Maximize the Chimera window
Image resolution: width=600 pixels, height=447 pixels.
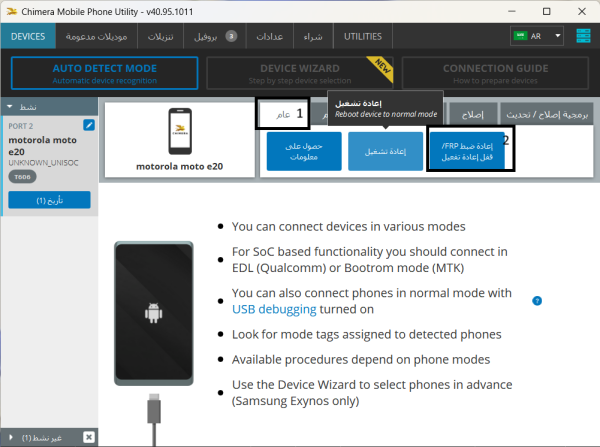(x=547, y=11)
